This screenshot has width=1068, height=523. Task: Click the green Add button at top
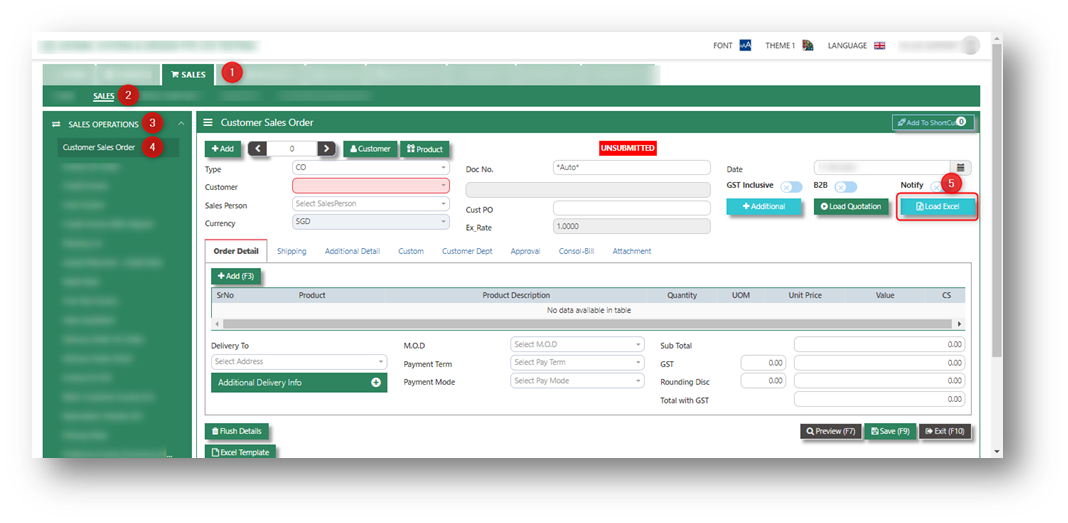(222, 148)
